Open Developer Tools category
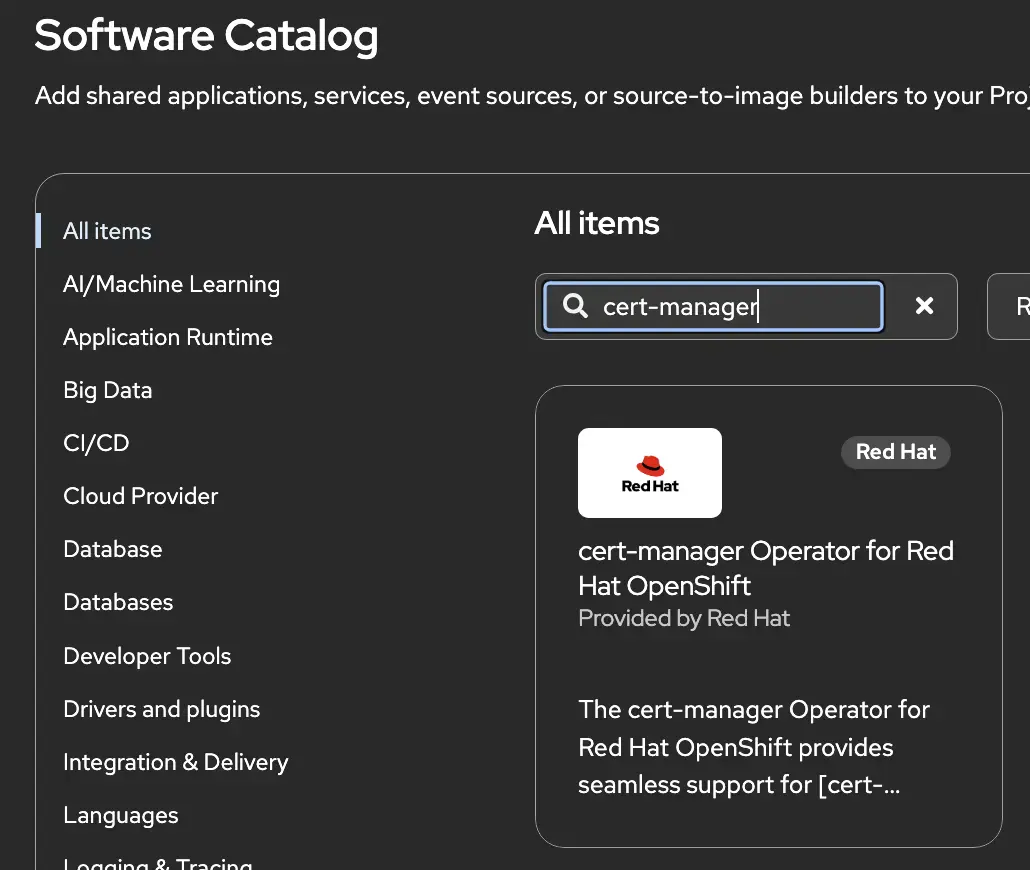 (147, 656)
